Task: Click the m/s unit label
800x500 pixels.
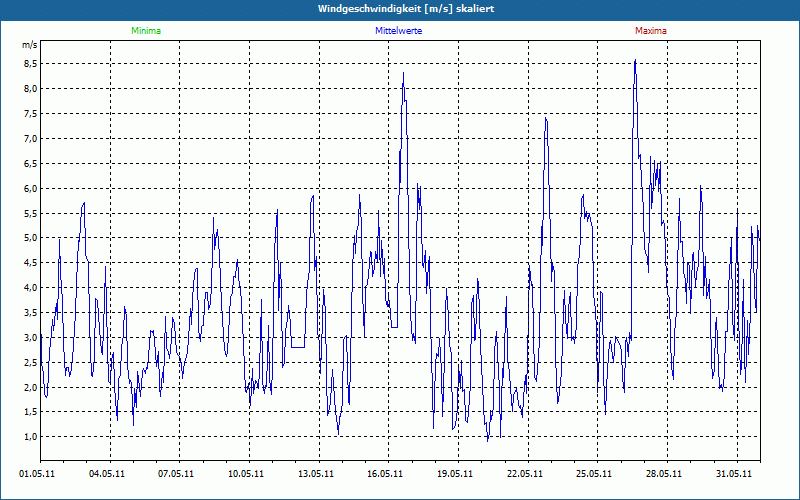Action: (30, 45)
